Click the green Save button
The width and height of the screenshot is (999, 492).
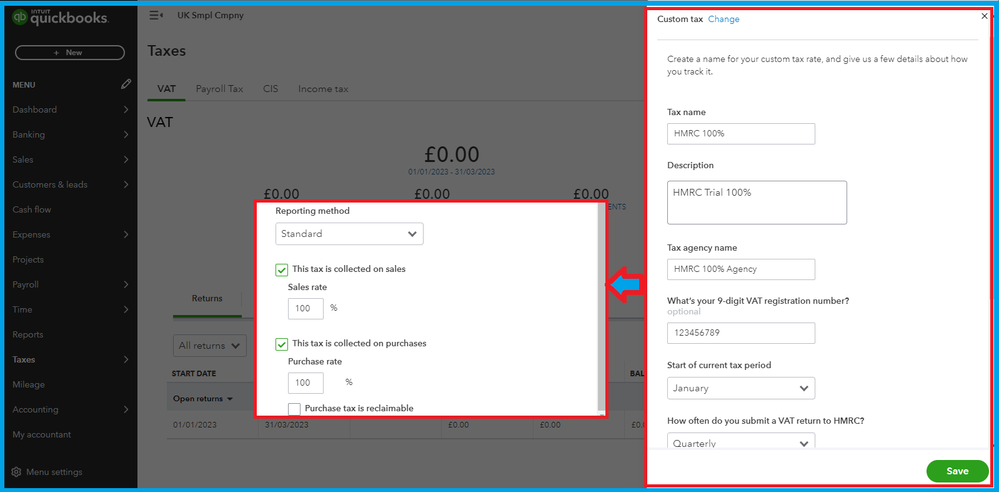pos(957,471)
